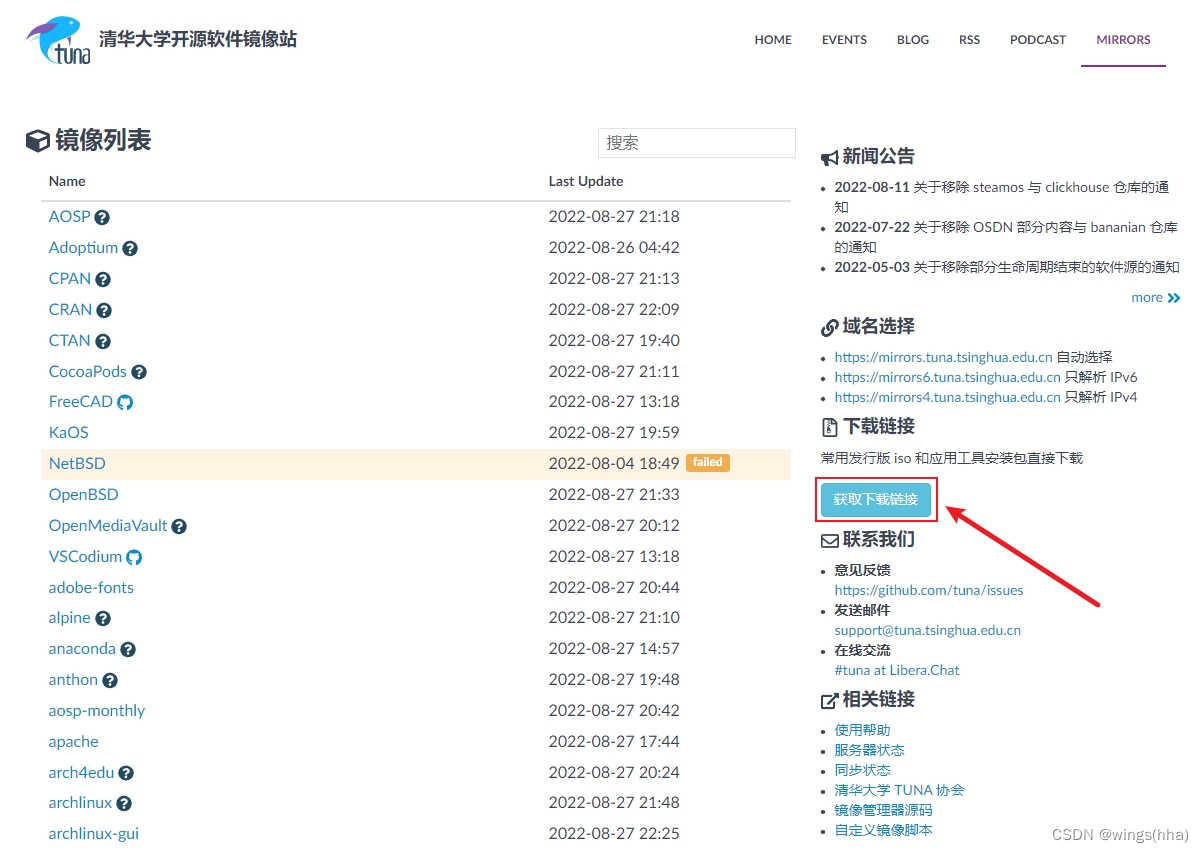Click the Last Update column header

[x=586, y=181]
